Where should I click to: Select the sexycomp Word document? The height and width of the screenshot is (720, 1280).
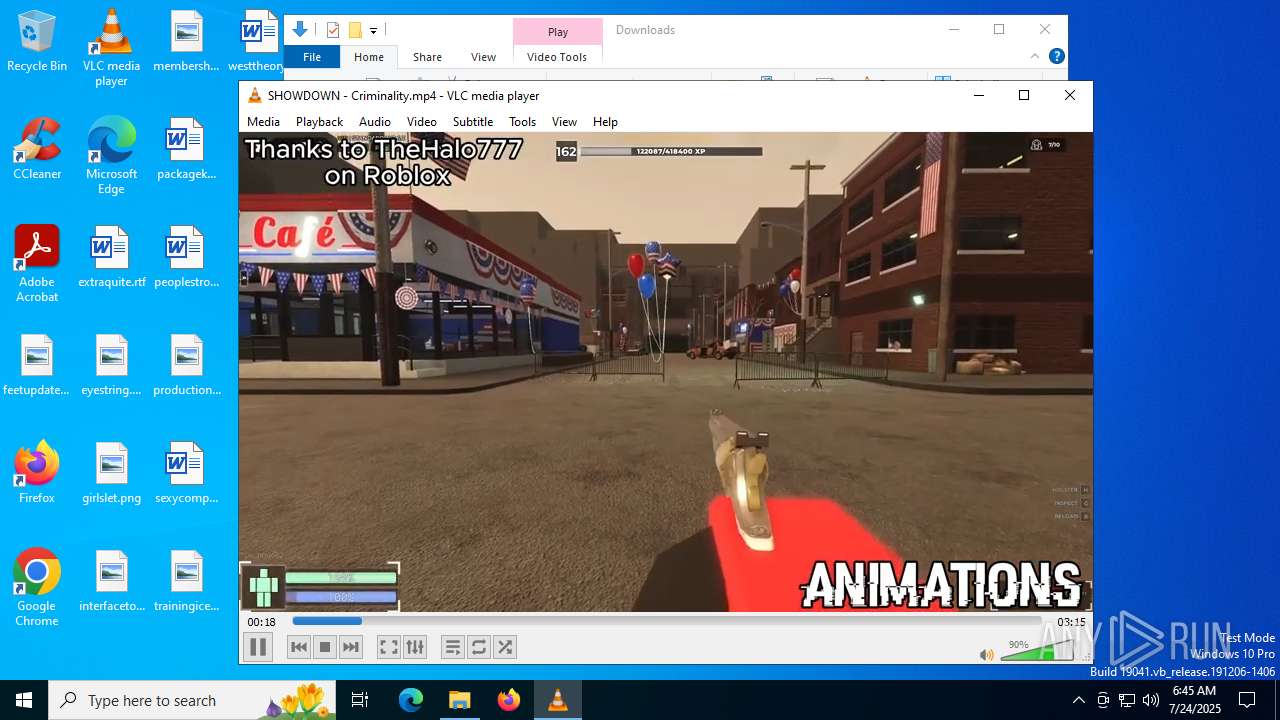point(186,474)
